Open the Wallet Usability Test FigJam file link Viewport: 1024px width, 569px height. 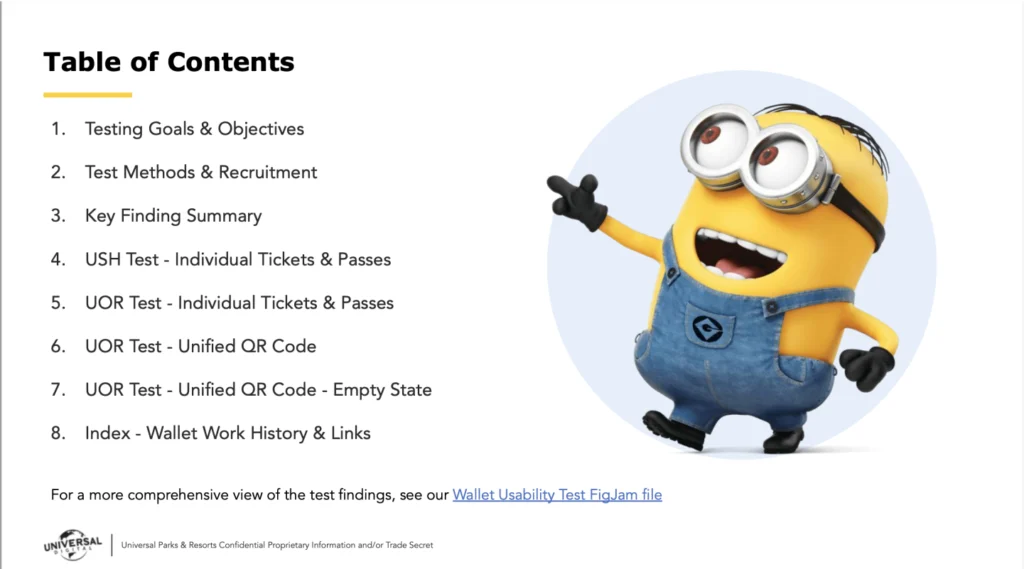[557, 494]
